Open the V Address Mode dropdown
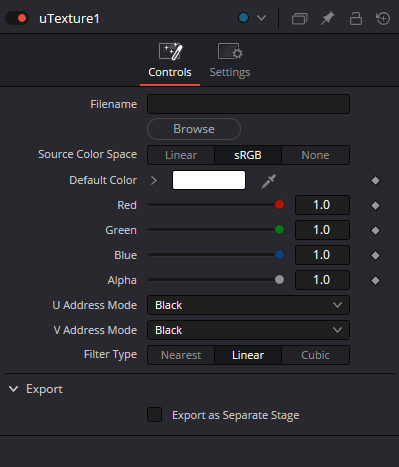 248,330
